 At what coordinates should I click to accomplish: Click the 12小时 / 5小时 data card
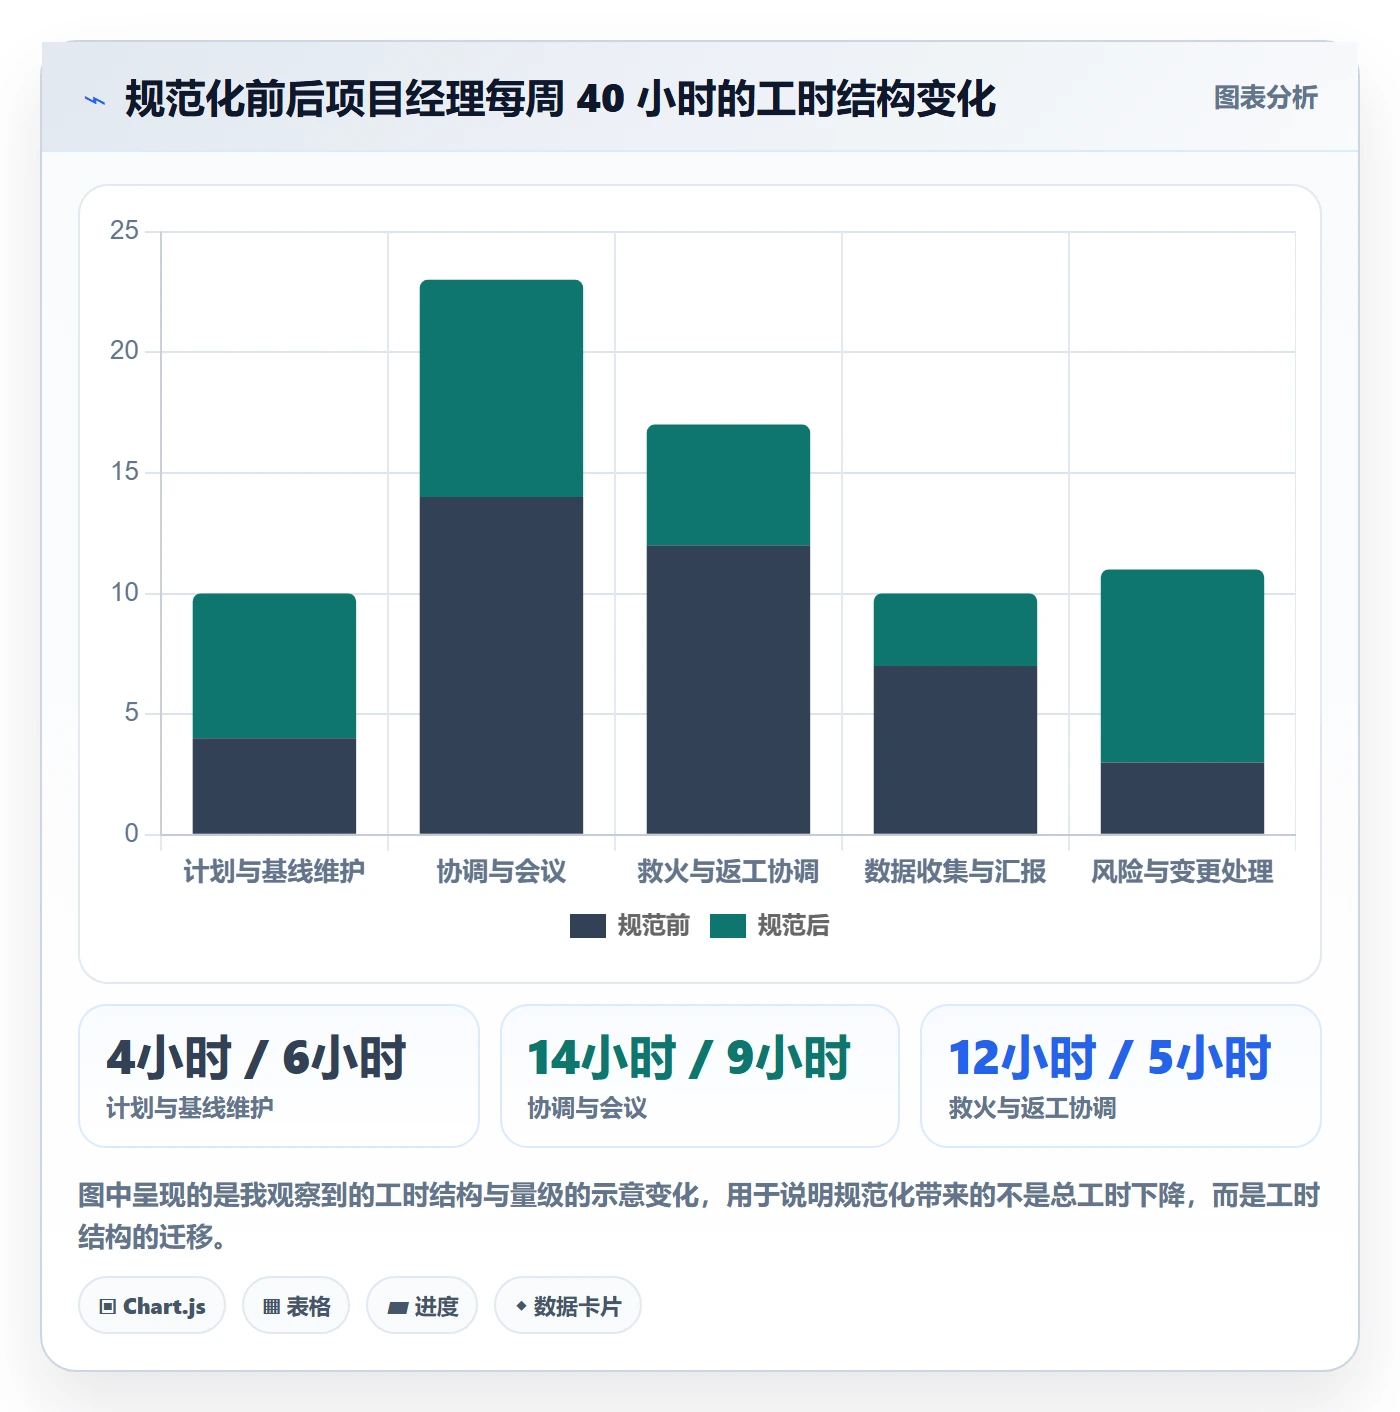(1121, 1076)
